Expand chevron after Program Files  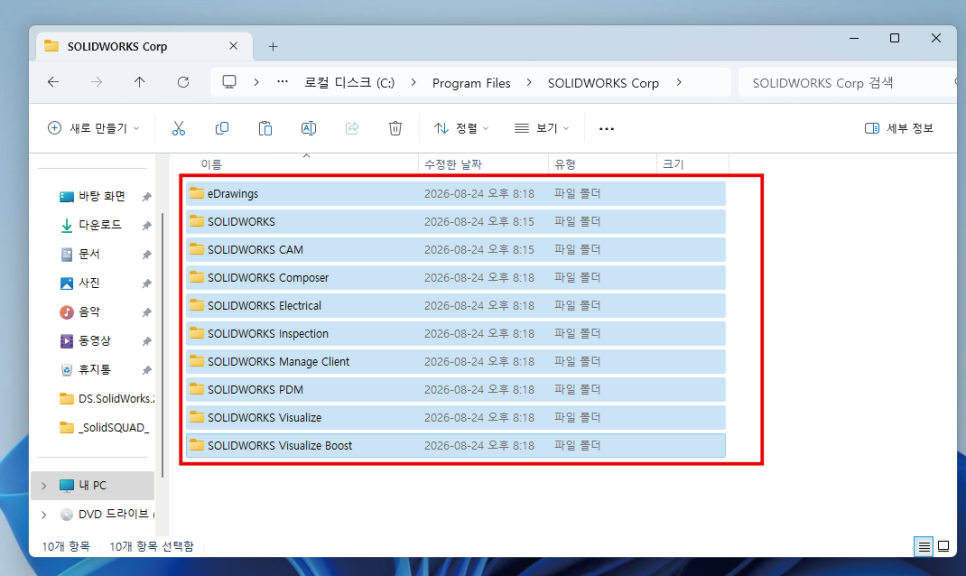tap(529, 82)
